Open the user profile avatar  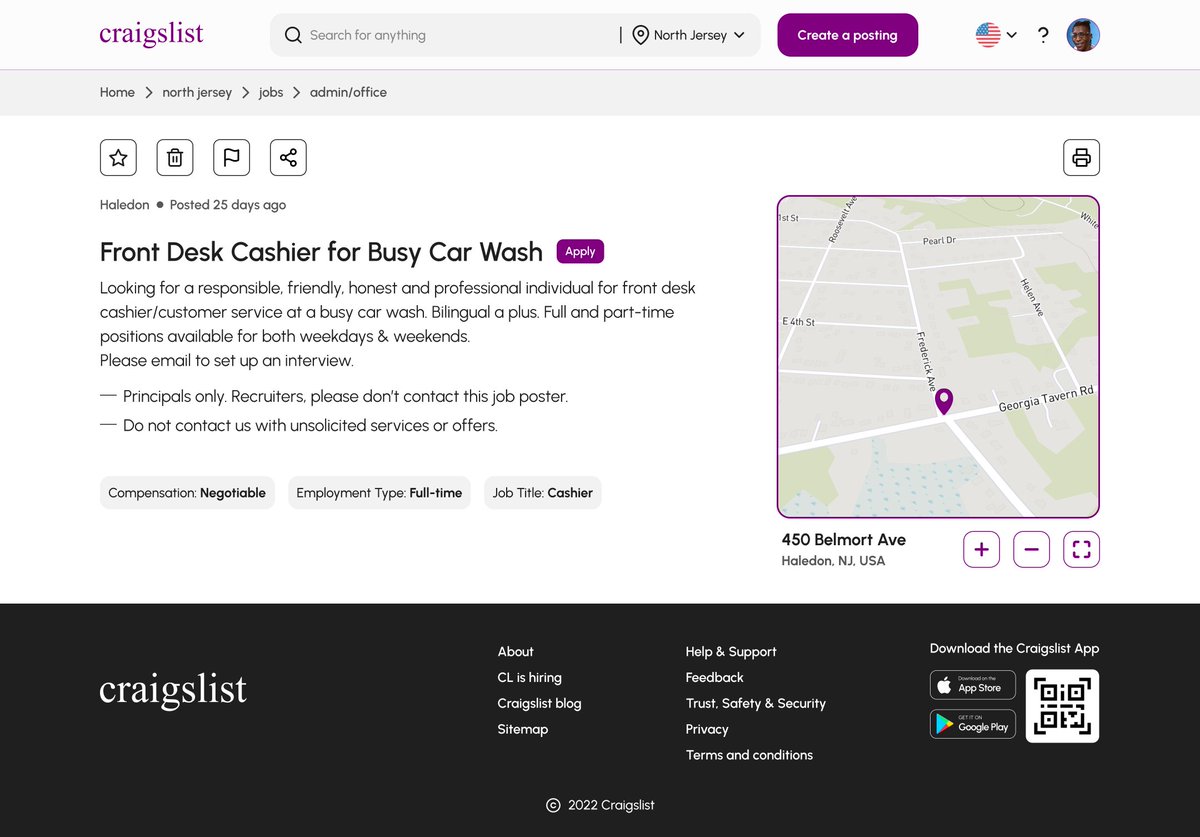click(1083, 35)
